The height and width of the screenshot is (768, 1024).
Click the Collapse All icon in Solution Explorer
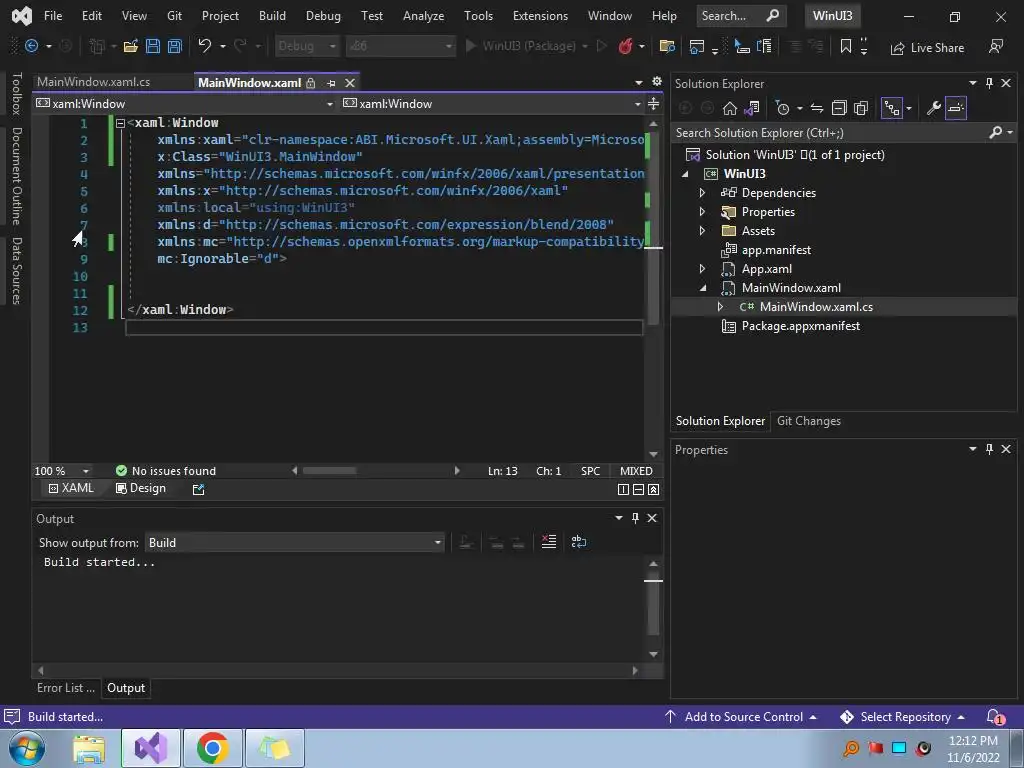pyautogui.click(x=839, y=108)
